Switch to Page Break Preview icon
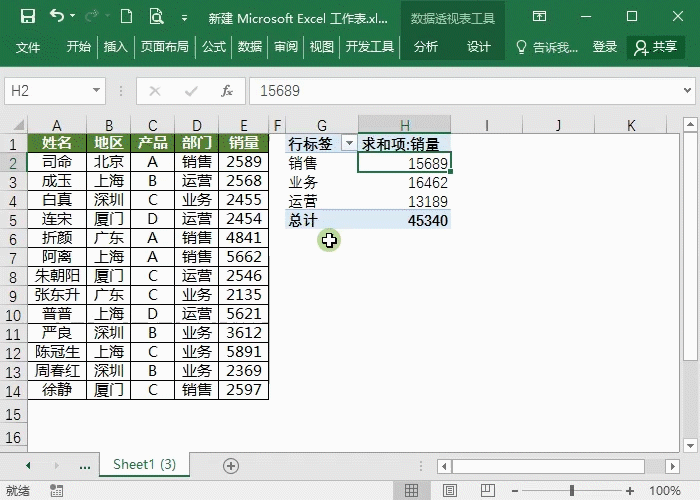This screenshot has height=500, width=700. pos(488,491)
